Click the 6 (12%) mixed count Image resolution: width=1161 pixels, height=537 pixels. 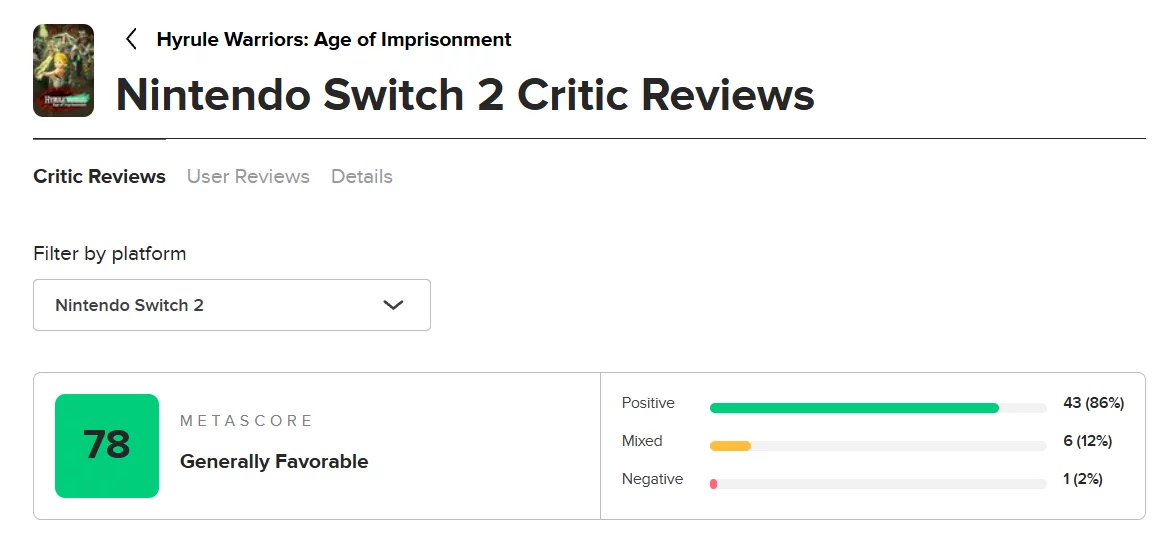[x=1087, y=441]
